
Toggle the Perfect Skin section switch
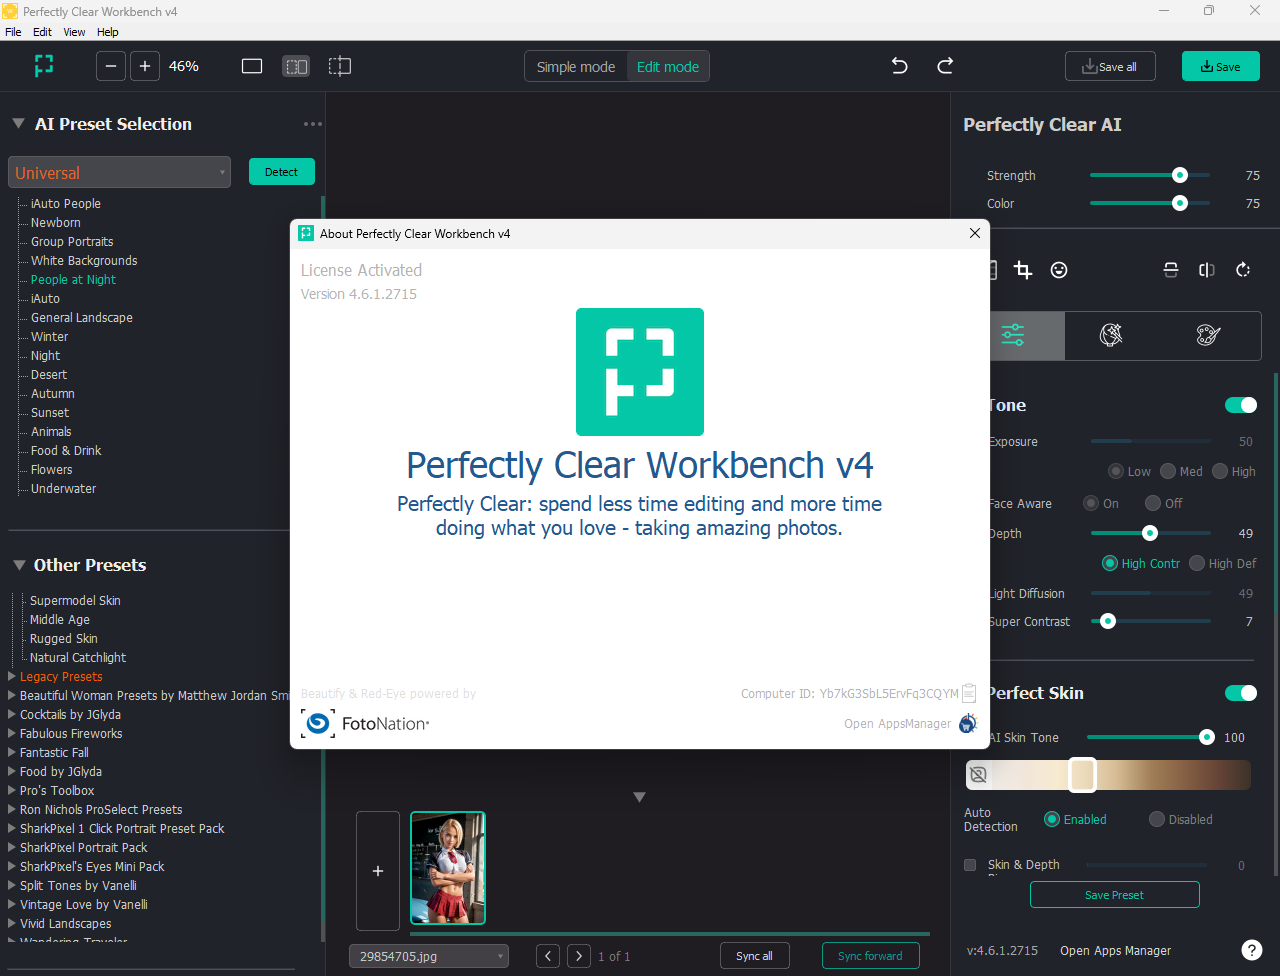[1241, 693]
